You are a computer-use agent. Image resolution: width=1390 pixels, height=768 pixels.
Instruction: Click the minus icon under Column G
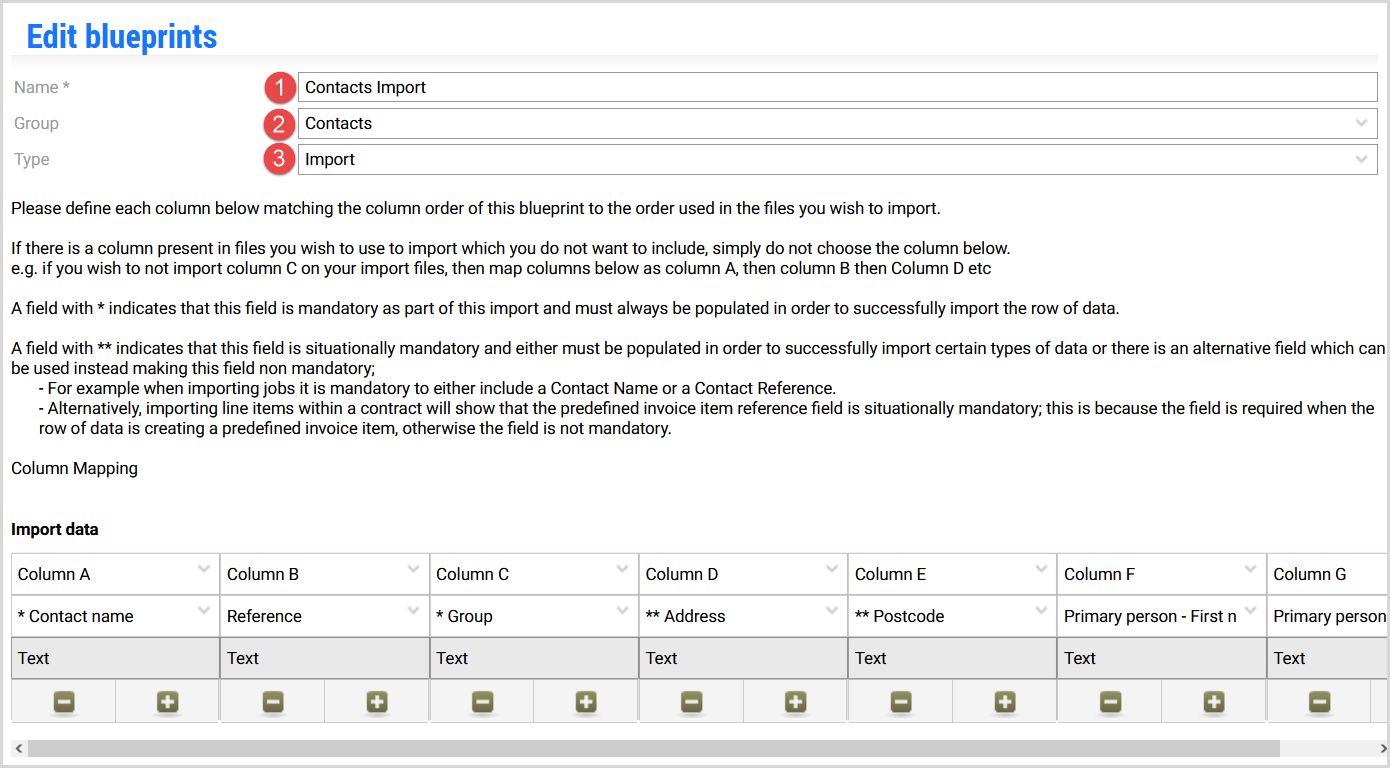click(x=1320, y=702)
